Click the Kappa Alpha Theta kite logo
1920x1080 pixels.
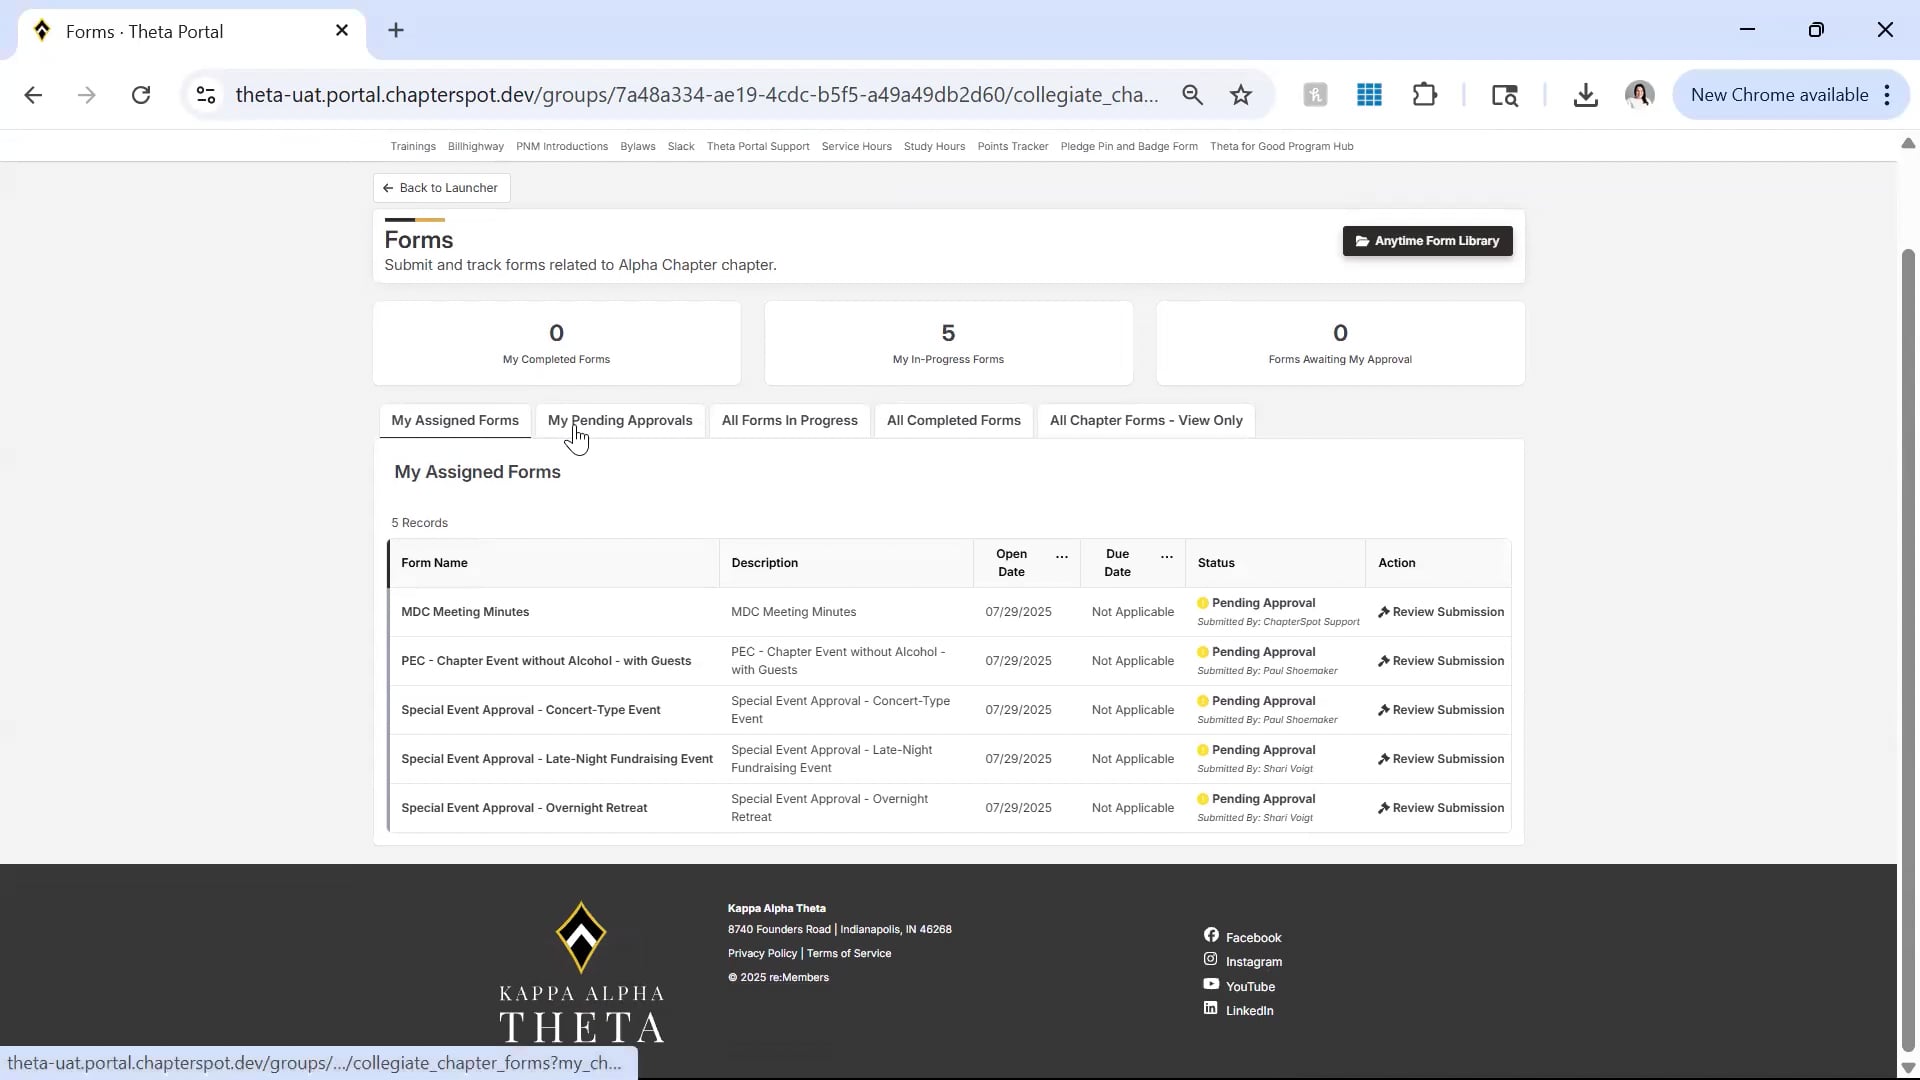coord(581,937)
